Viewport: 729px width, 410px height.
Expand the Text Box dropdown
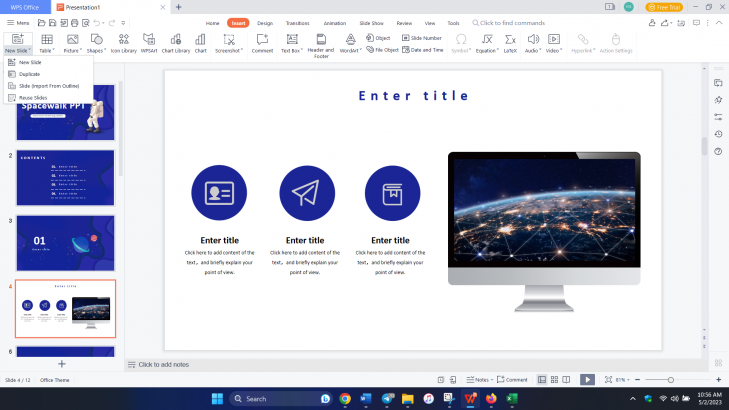point(302,51)
